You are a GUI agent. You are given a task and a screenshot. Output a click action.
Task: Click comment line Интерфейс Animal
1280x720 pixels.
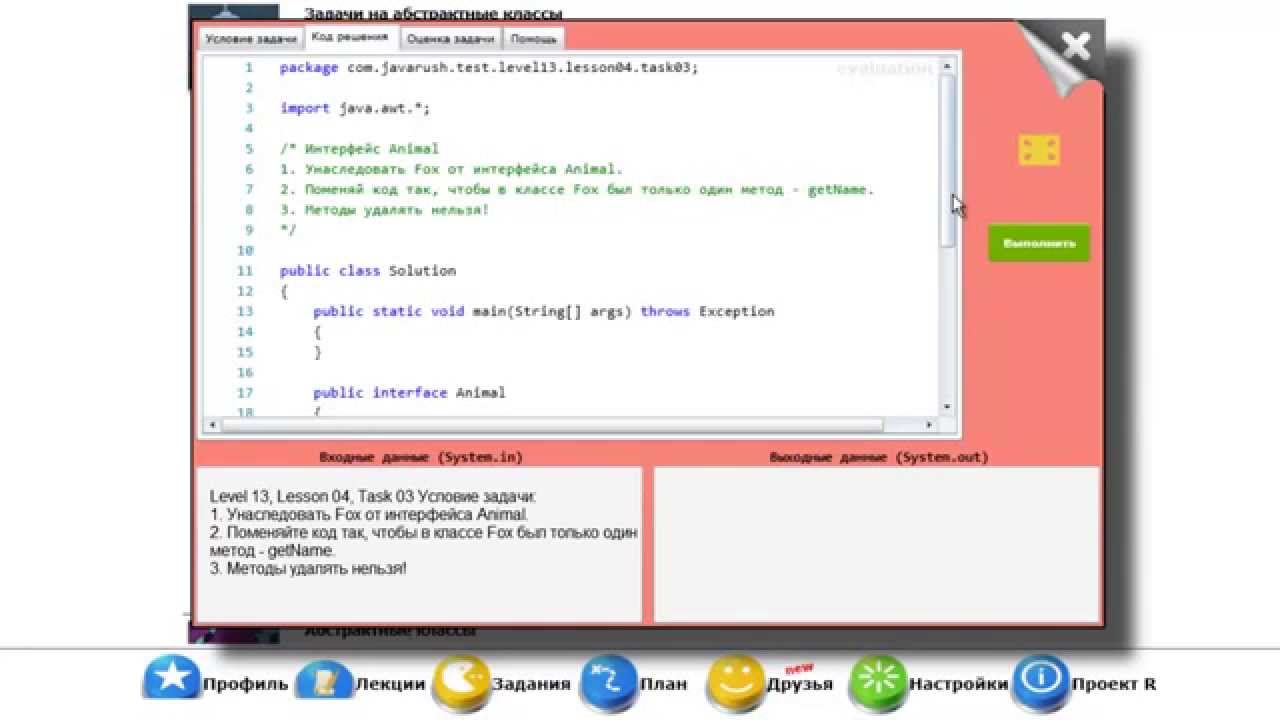(x=359, y=149)
